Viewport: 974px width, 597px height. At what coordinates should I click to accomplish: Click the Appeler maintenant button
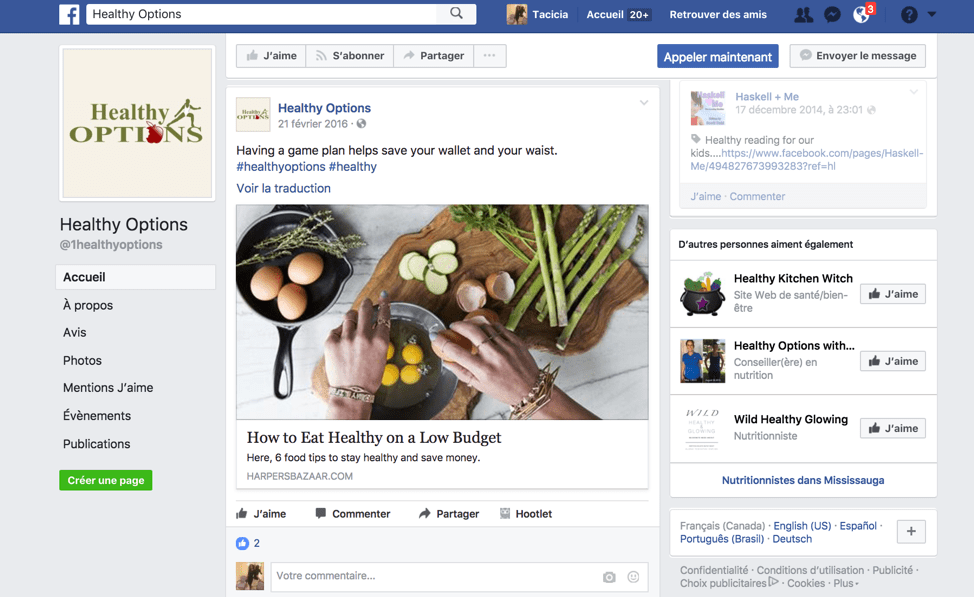pyautogui.click(x=718, y=56)
